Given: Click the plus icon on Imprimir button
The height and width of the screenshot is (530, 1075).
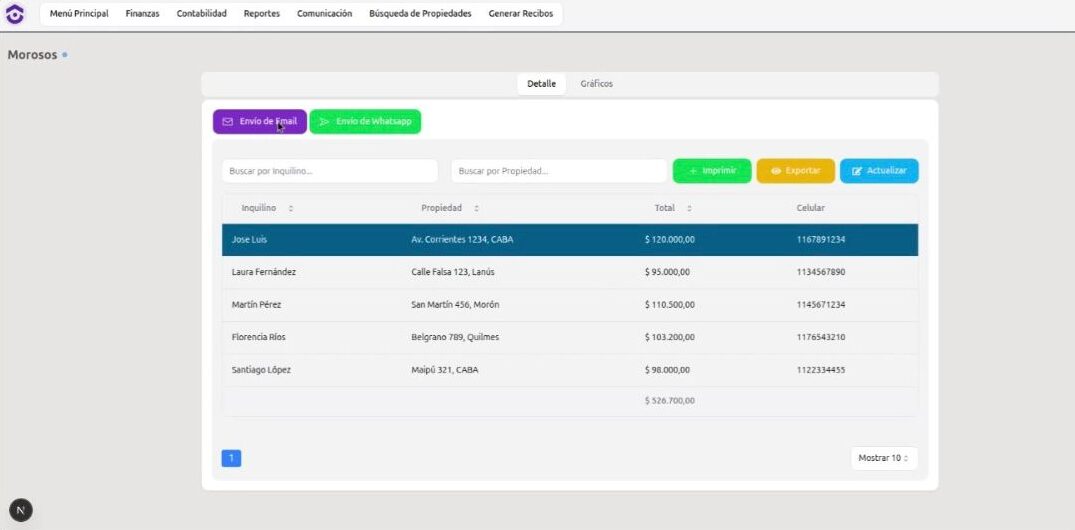Looking at the screenshot, I should point(693,171).
